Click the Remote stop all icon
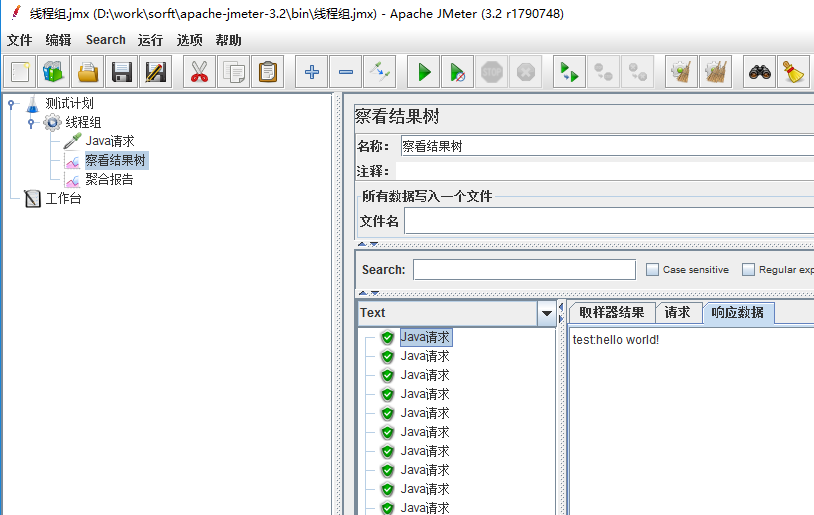Image resolution: width=814 pixels, height=515 pixels. [x=603, y=72]
